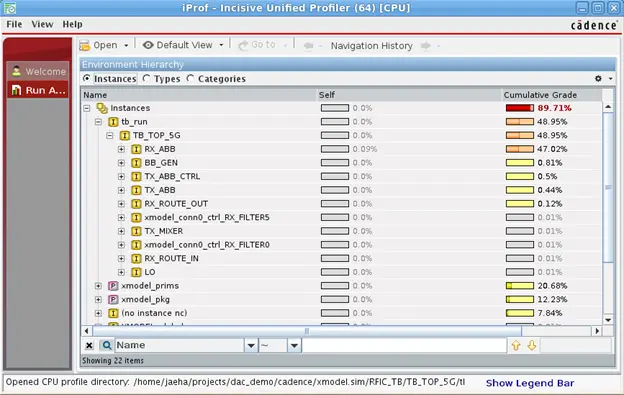Select the Types radio button
The height and width of the screenshot is (395, 624).
point(146,78)
